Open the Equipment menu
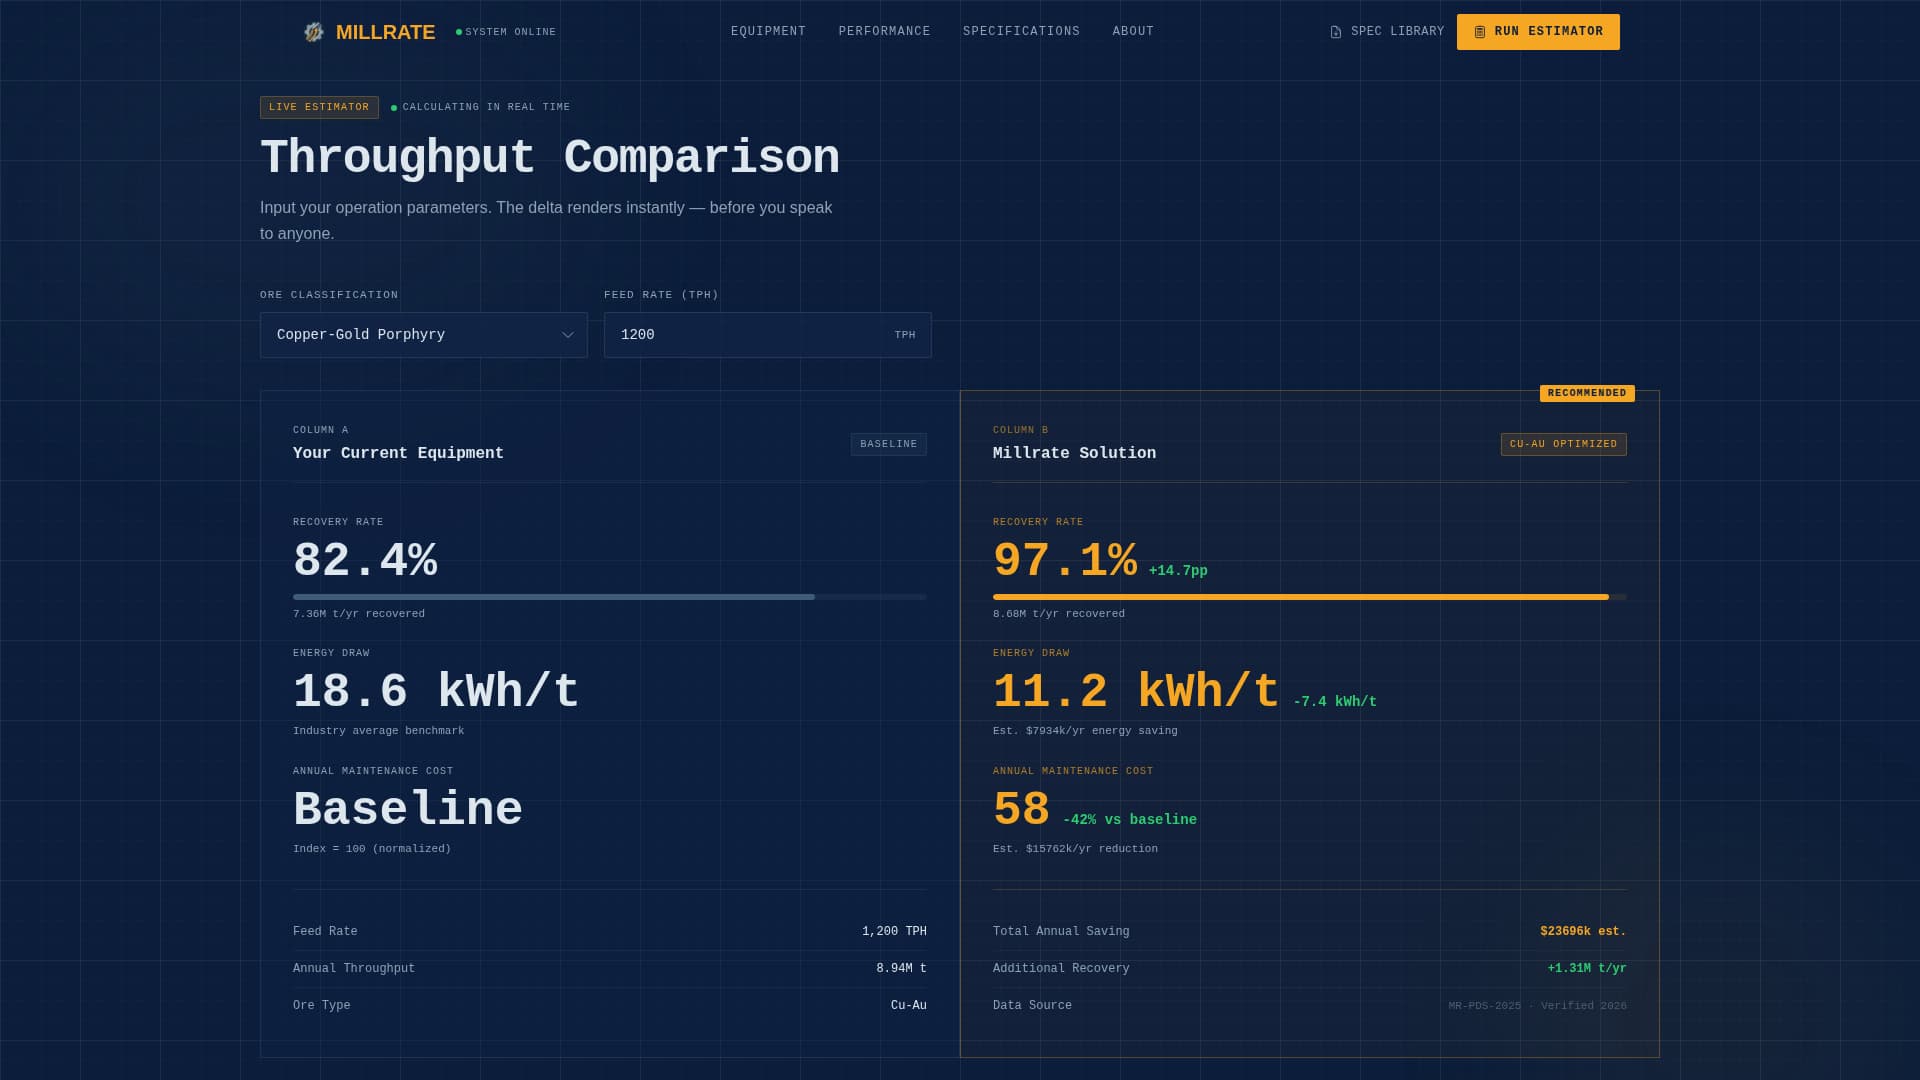 (x=768, y=32)
